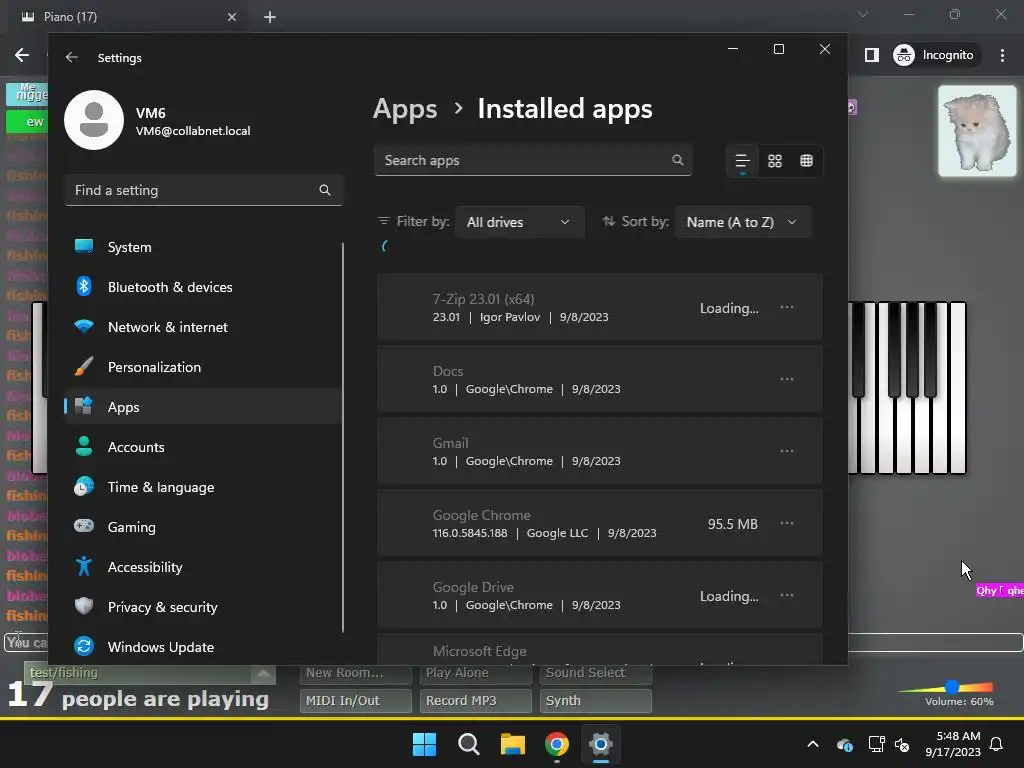Image resolution: width=1024 pixels, height=768 pixels.
Task: Switch installed apps to grid view
Action: (775, 161)
